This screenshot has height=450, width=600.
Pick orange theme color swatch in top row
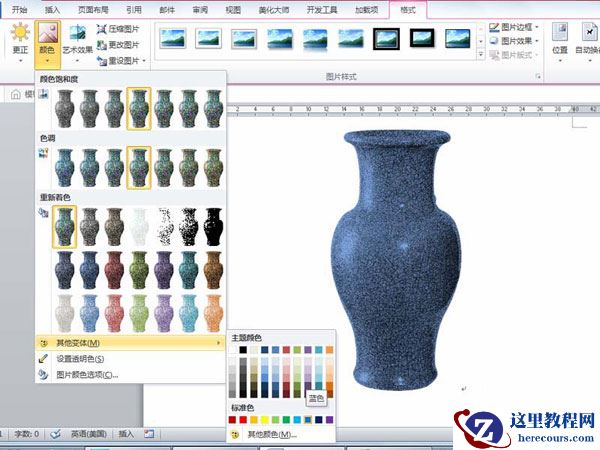pos(329,350)
